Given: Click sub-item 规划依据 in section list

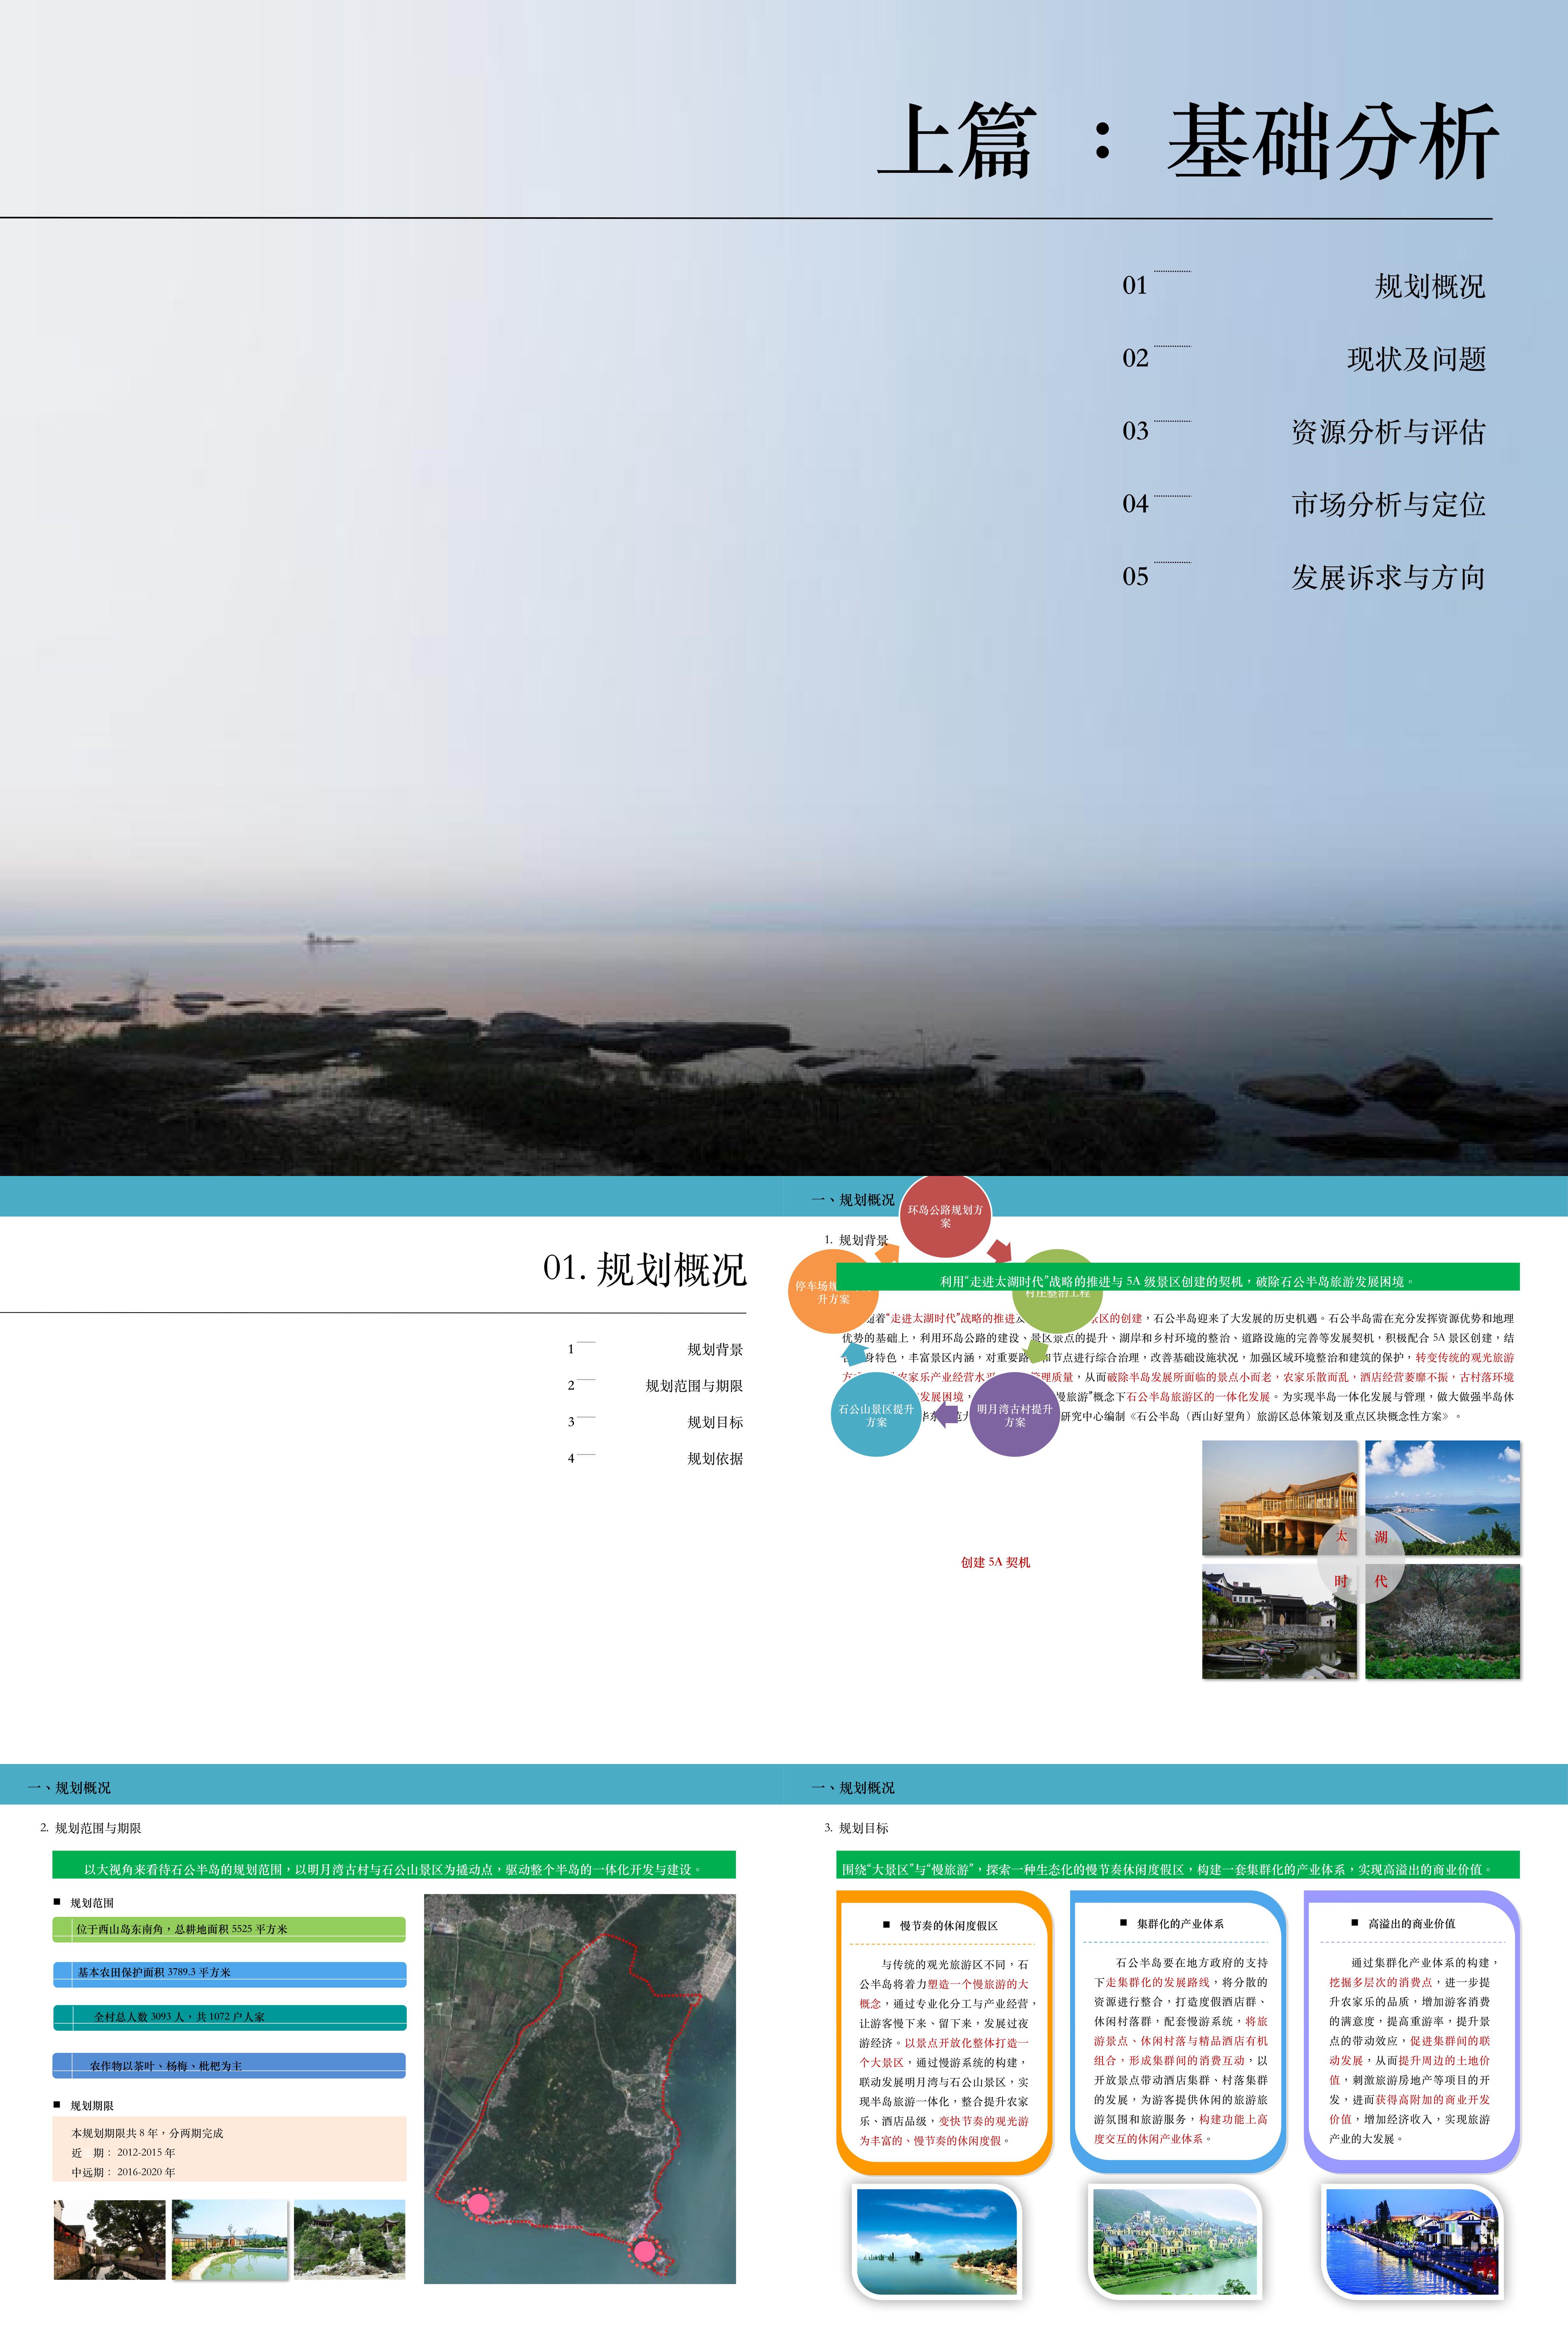Looking at the screenshot, I should [x=715, y=1458].
